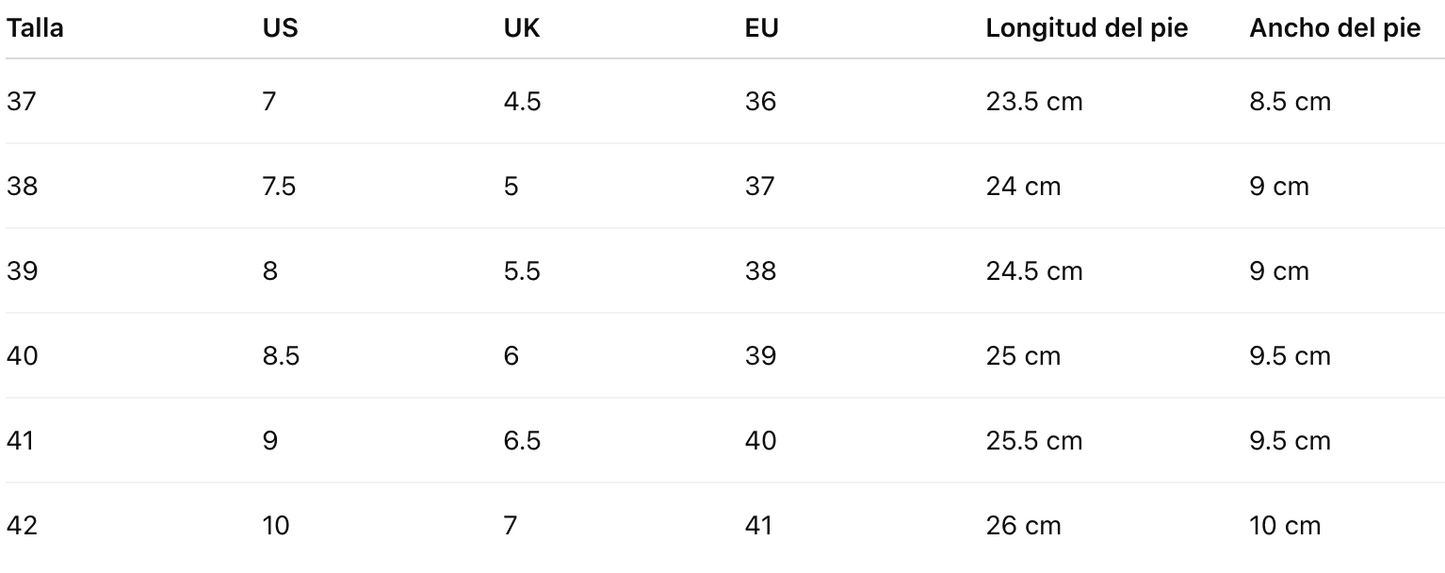Click the 10 cm foot width cell
Screen dimensions: 1445x573
point(1285,525)
